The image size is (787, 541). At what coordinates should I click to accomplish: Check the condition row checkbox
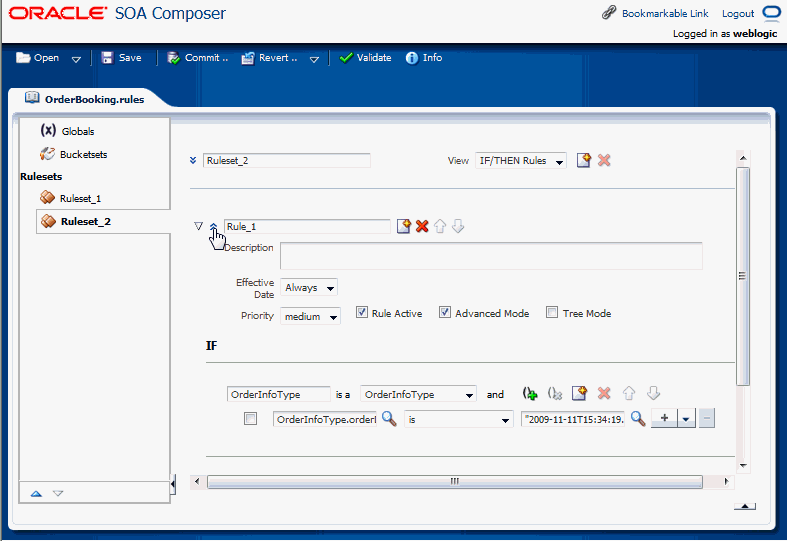(250, 418)
